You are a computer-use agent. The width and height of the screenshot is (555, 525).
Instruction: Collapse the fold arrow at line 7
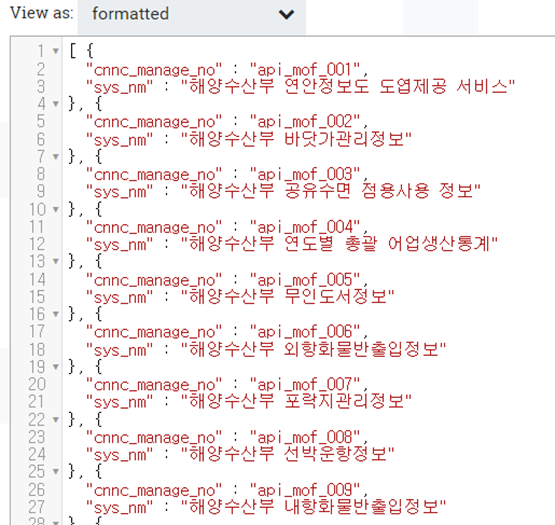point(56,156)
